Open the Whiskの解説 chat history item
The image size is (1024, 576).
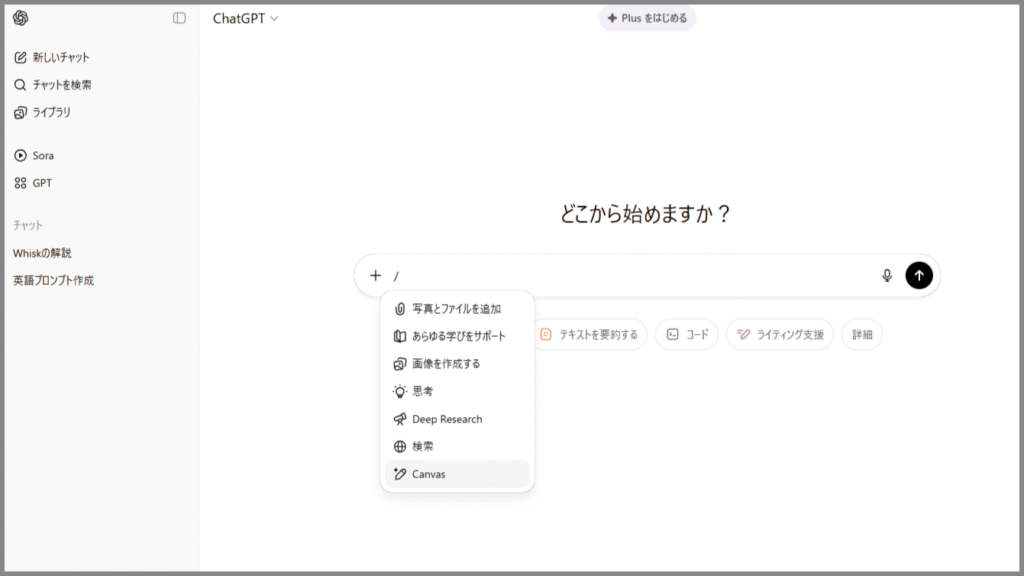(42, 253)
